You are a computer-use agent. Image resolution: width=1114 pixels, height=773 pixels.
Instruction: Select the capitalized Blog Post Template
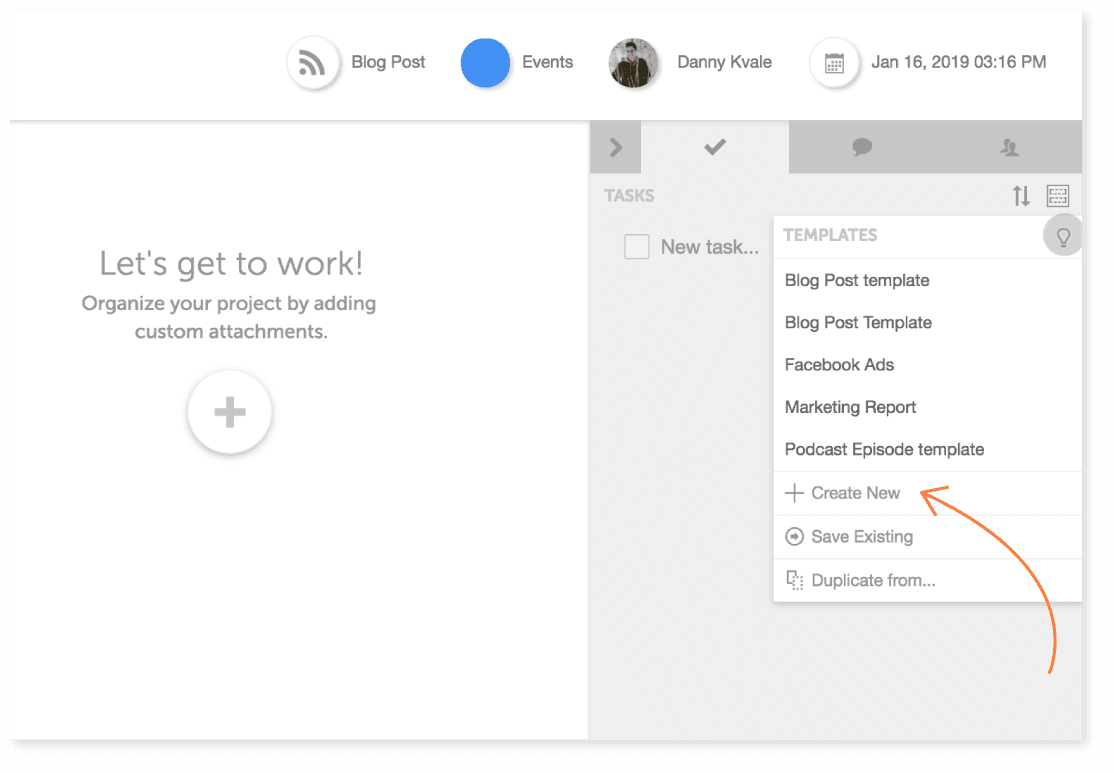[x=927, y=323]
